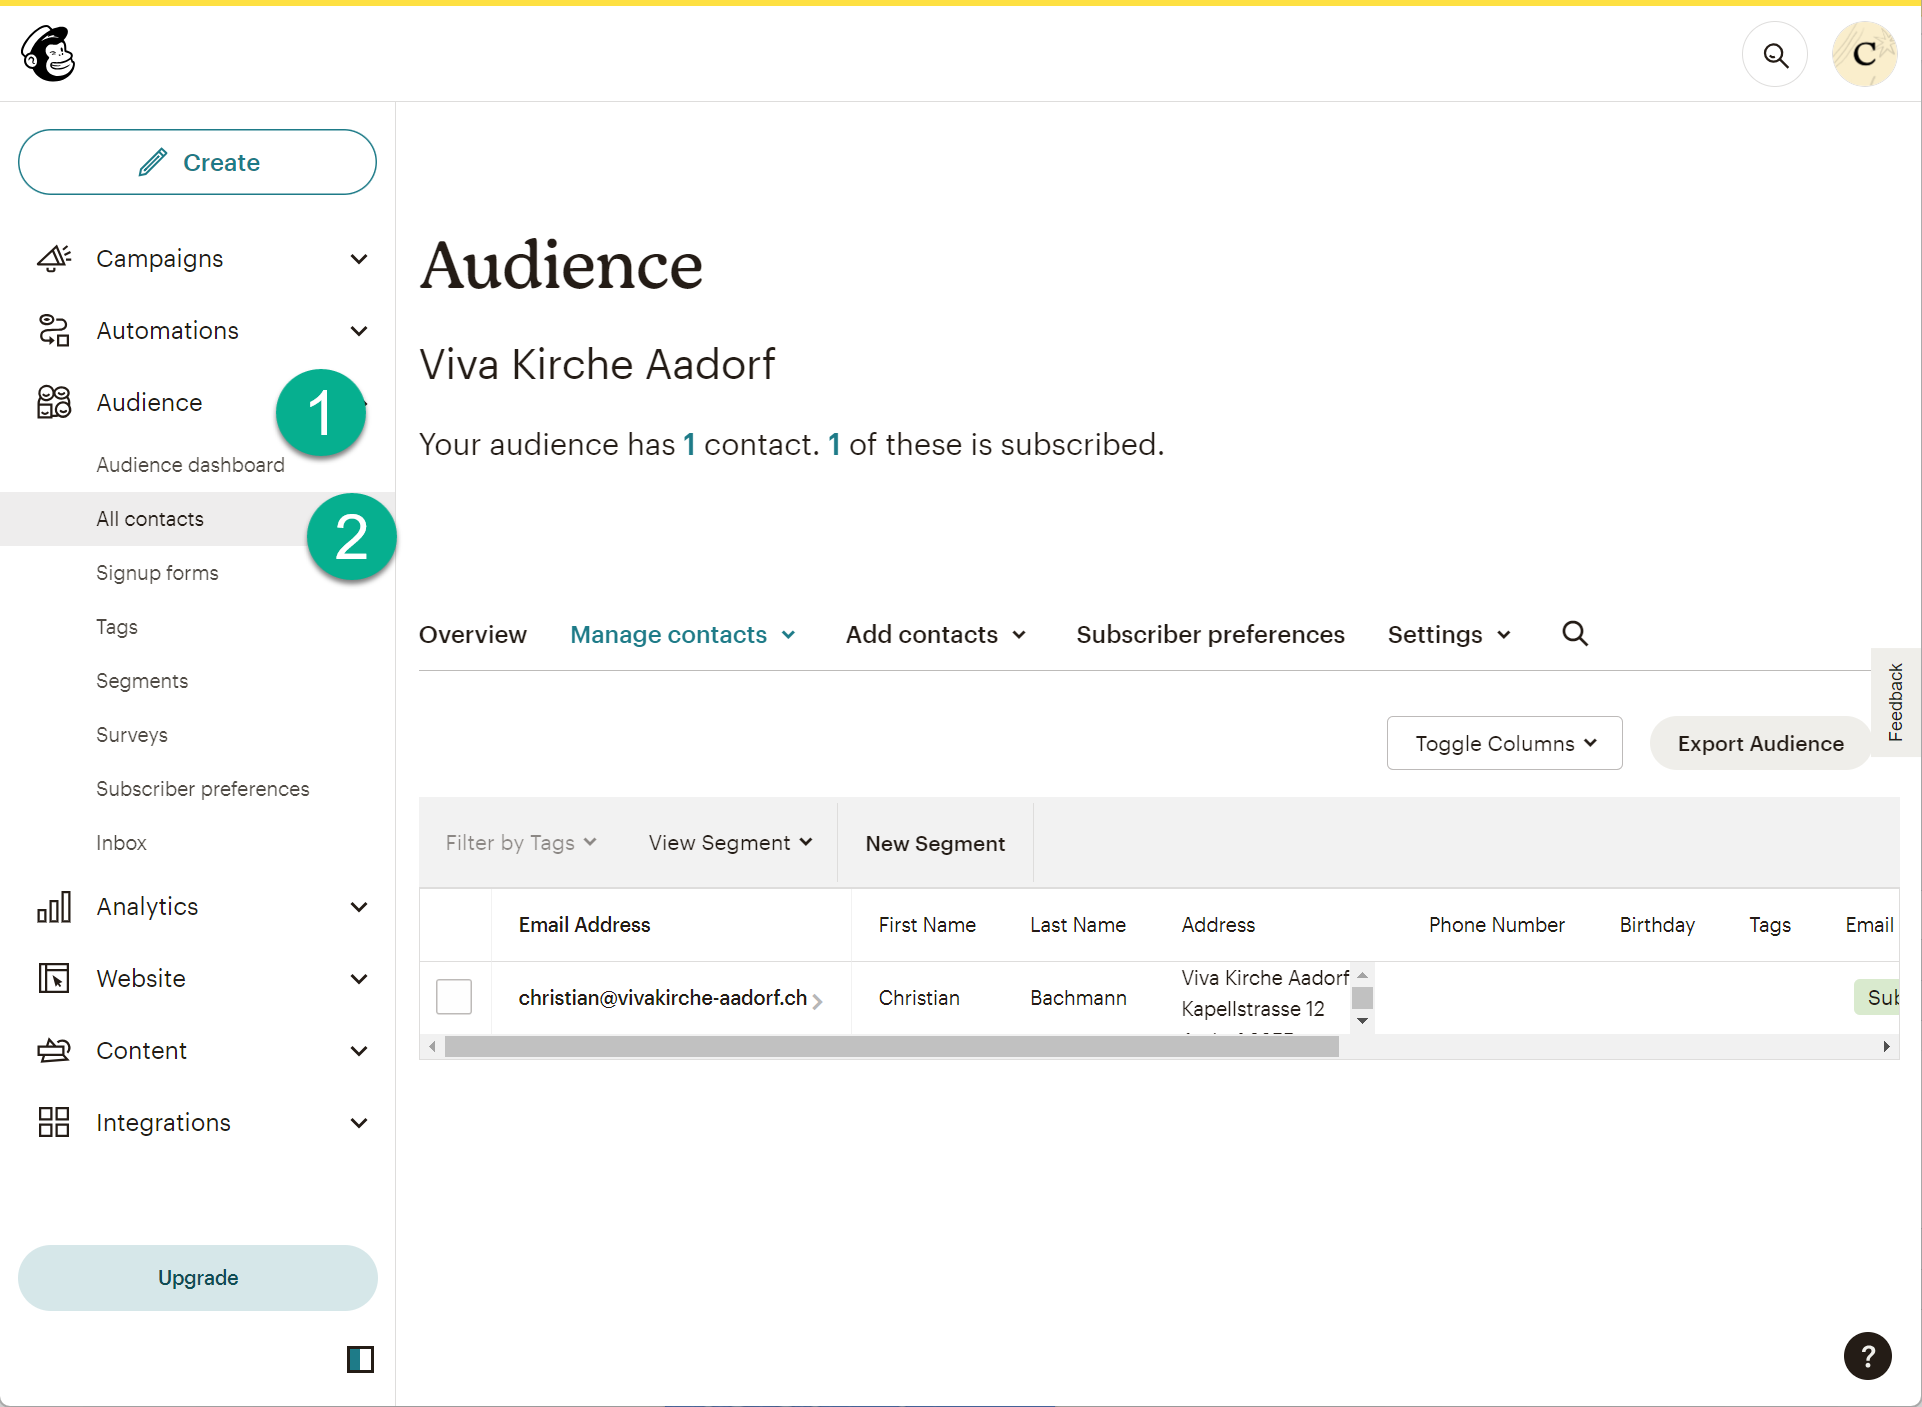Click the Automations sidebar icon
The width and height of the screenshot is (1922, 1407).
[x=54, y=331]
